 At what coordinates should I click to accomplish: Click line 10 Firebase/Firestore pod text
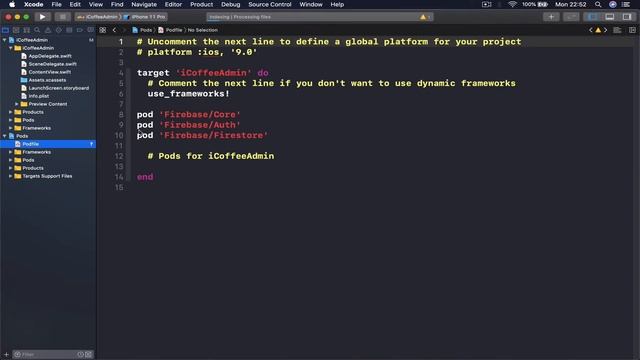click(x=213, y=136)
